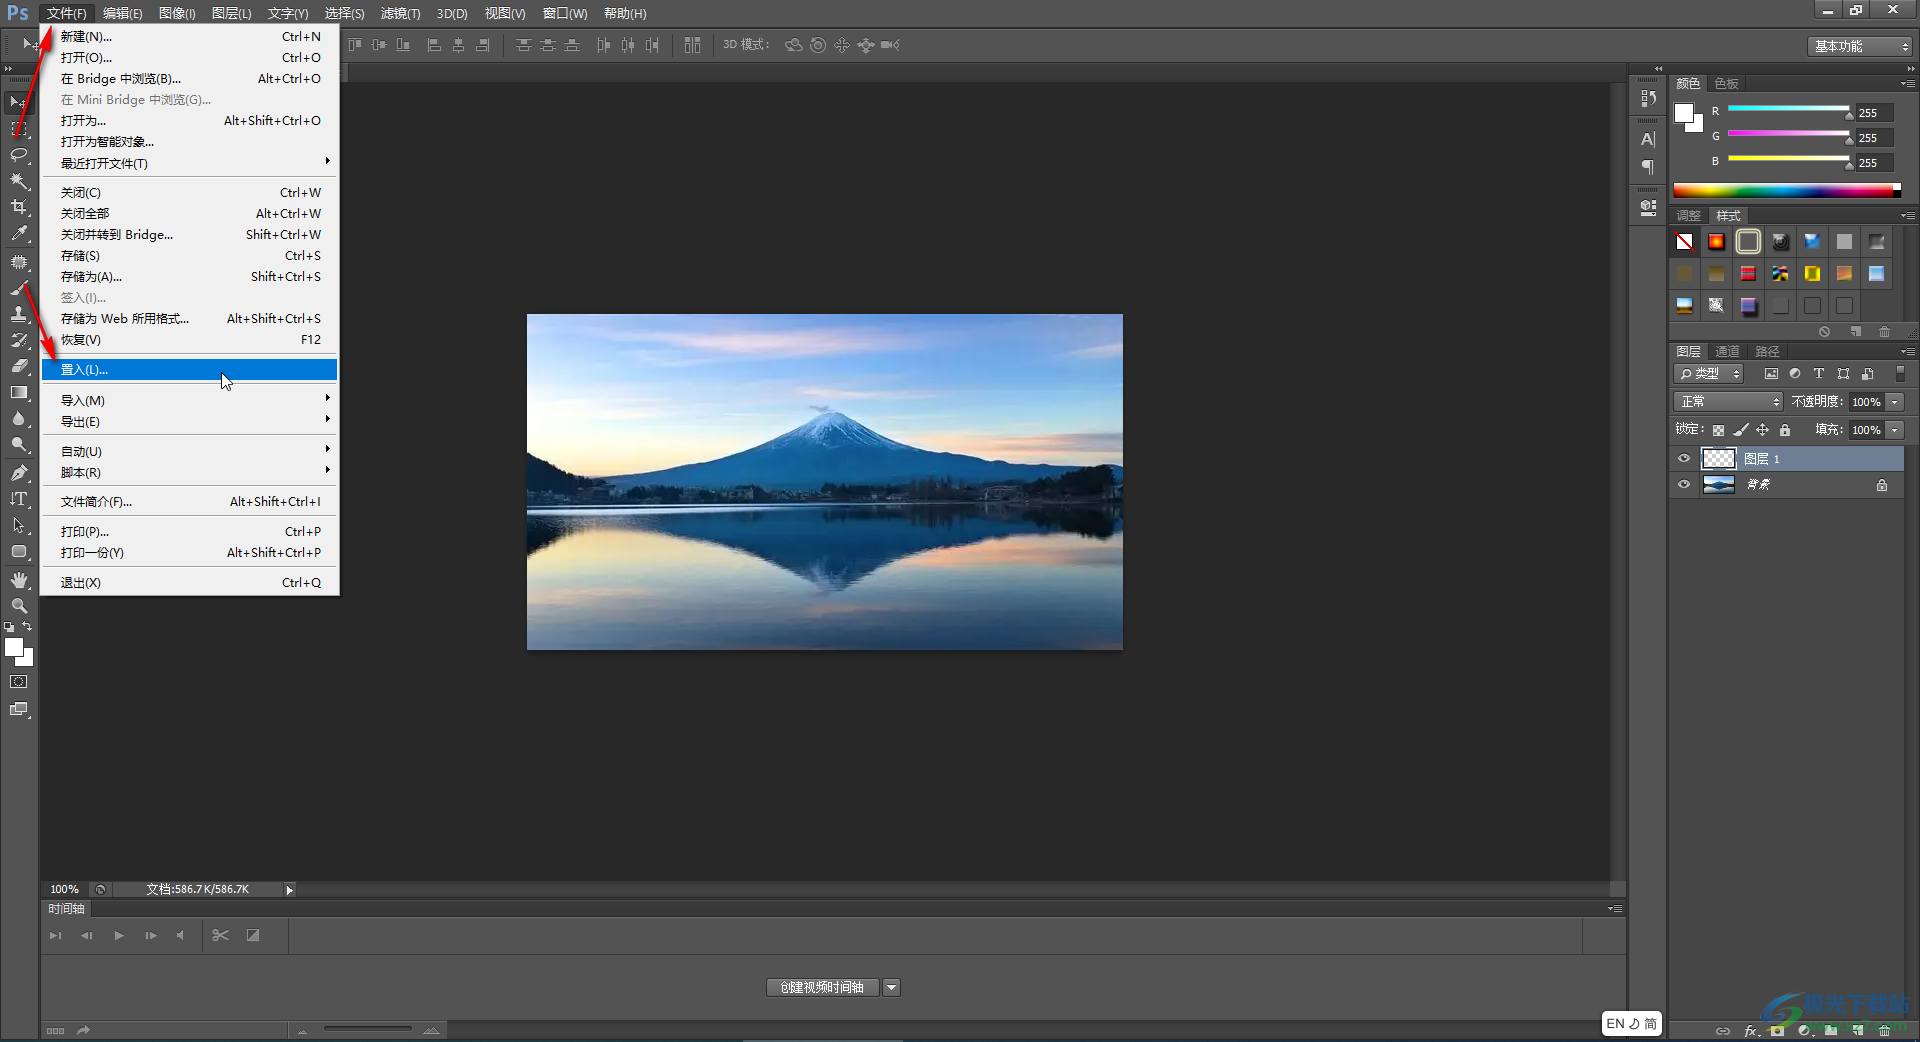
Task: Open the collapsed History panel icon
Action: pos(1648,98)
